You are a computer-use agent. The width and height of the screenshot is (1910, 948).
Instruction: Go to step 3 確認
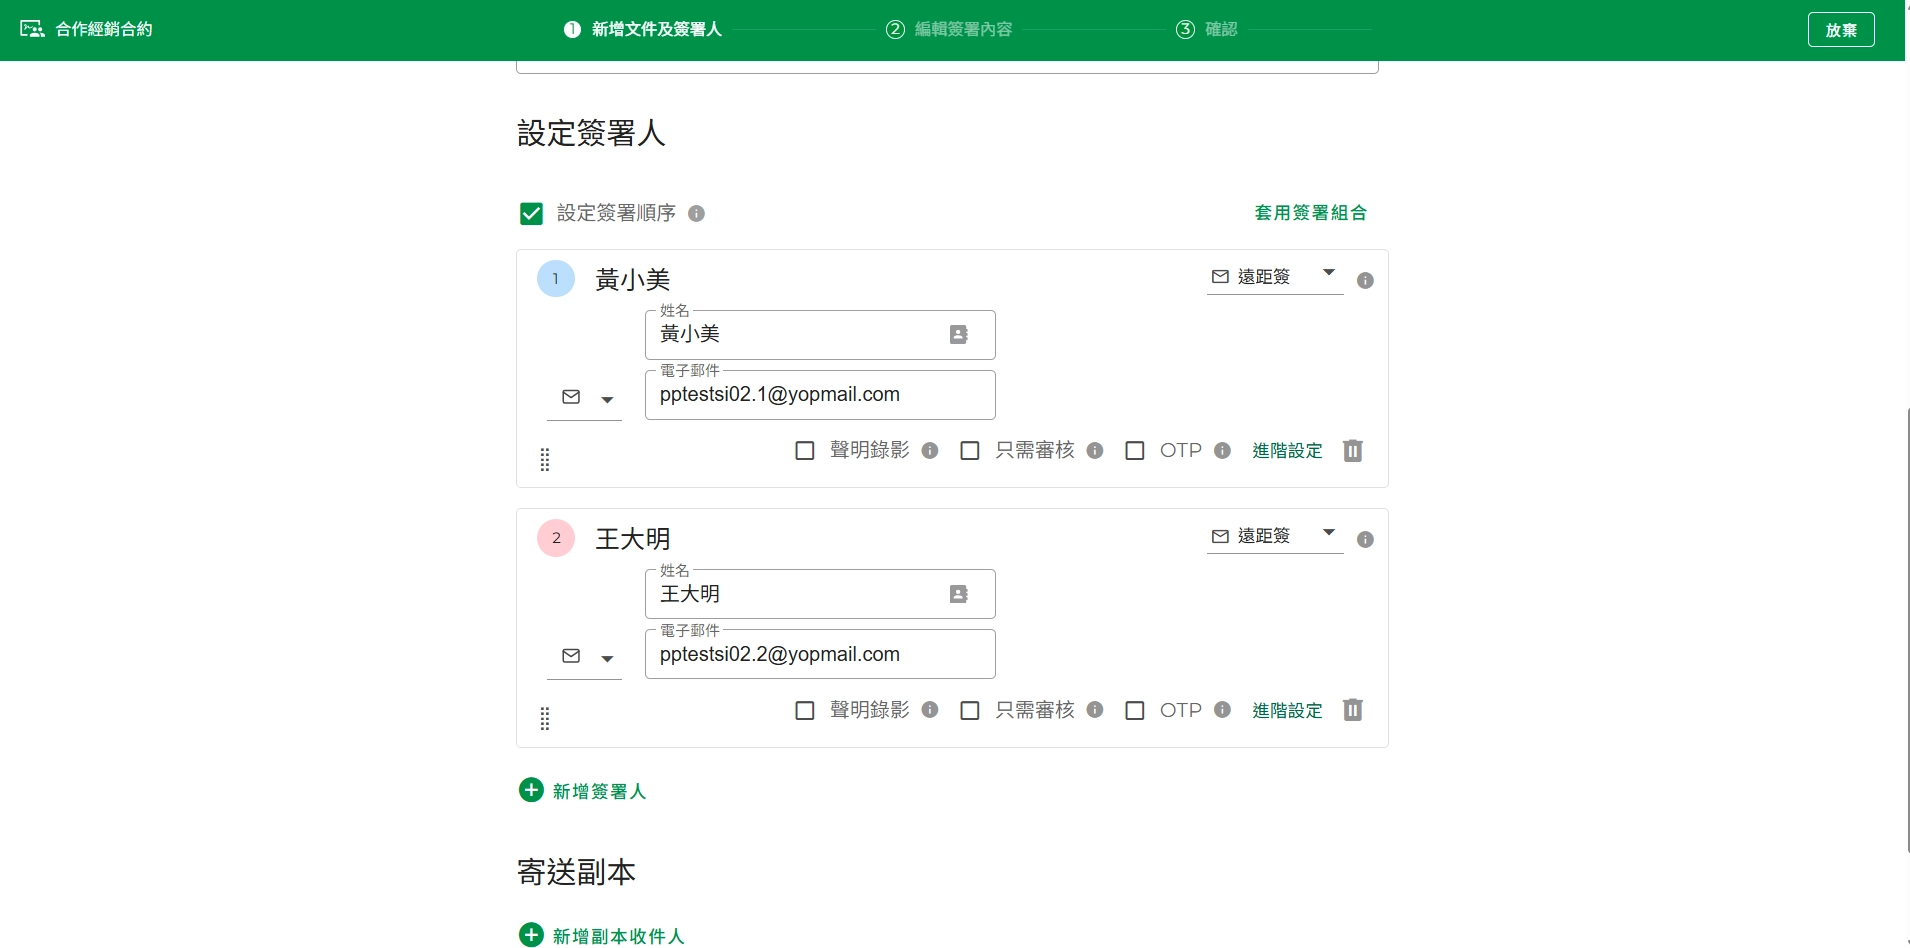click(x=1207, y=29)
